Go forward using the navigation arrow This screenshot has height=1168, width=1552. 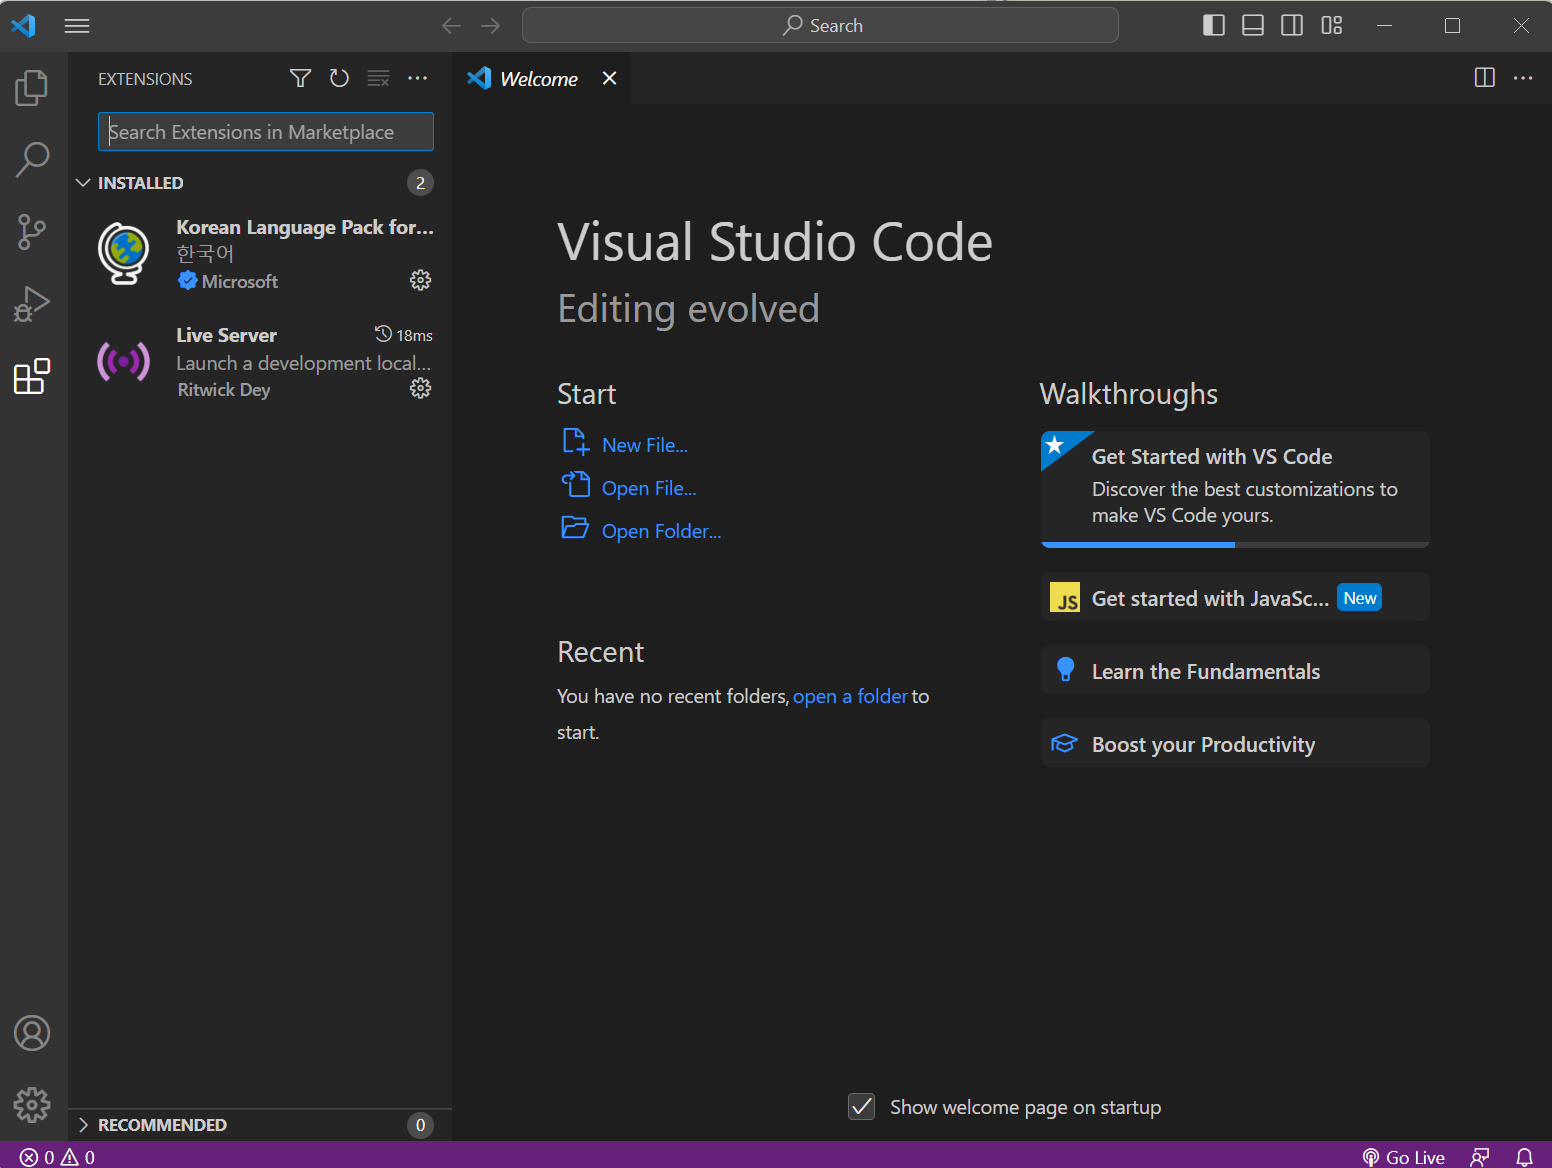click(490, 26)
